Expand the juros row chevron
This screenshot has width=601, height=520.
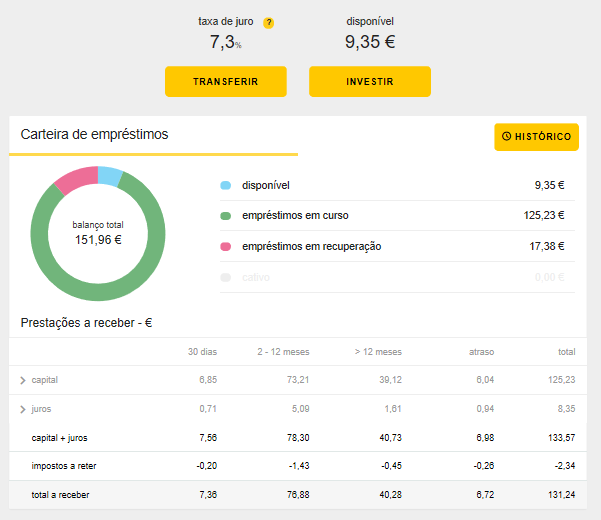coord(23,409)
